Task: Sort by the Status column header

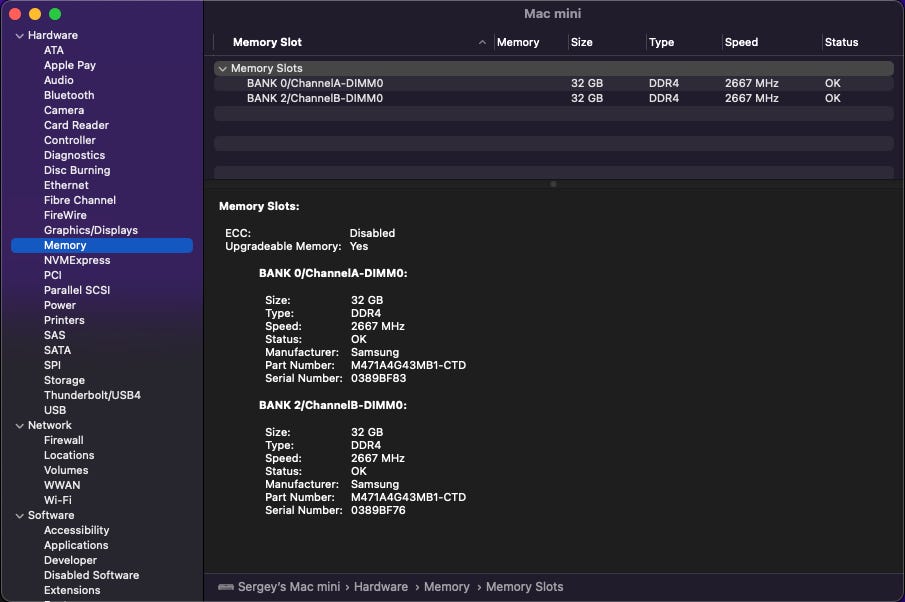Action: tap(842, 42)
